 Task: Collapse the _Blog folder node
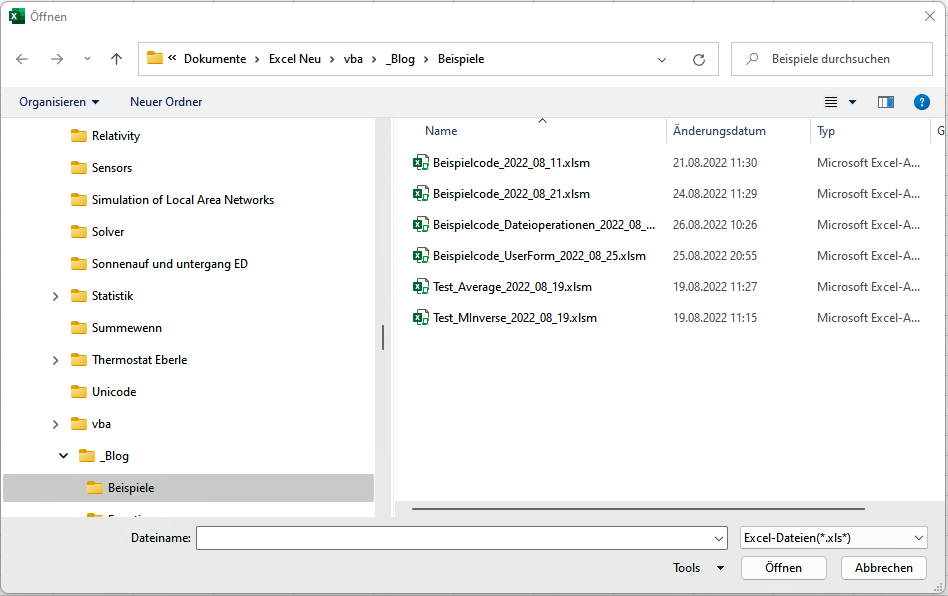click(63, 455)
